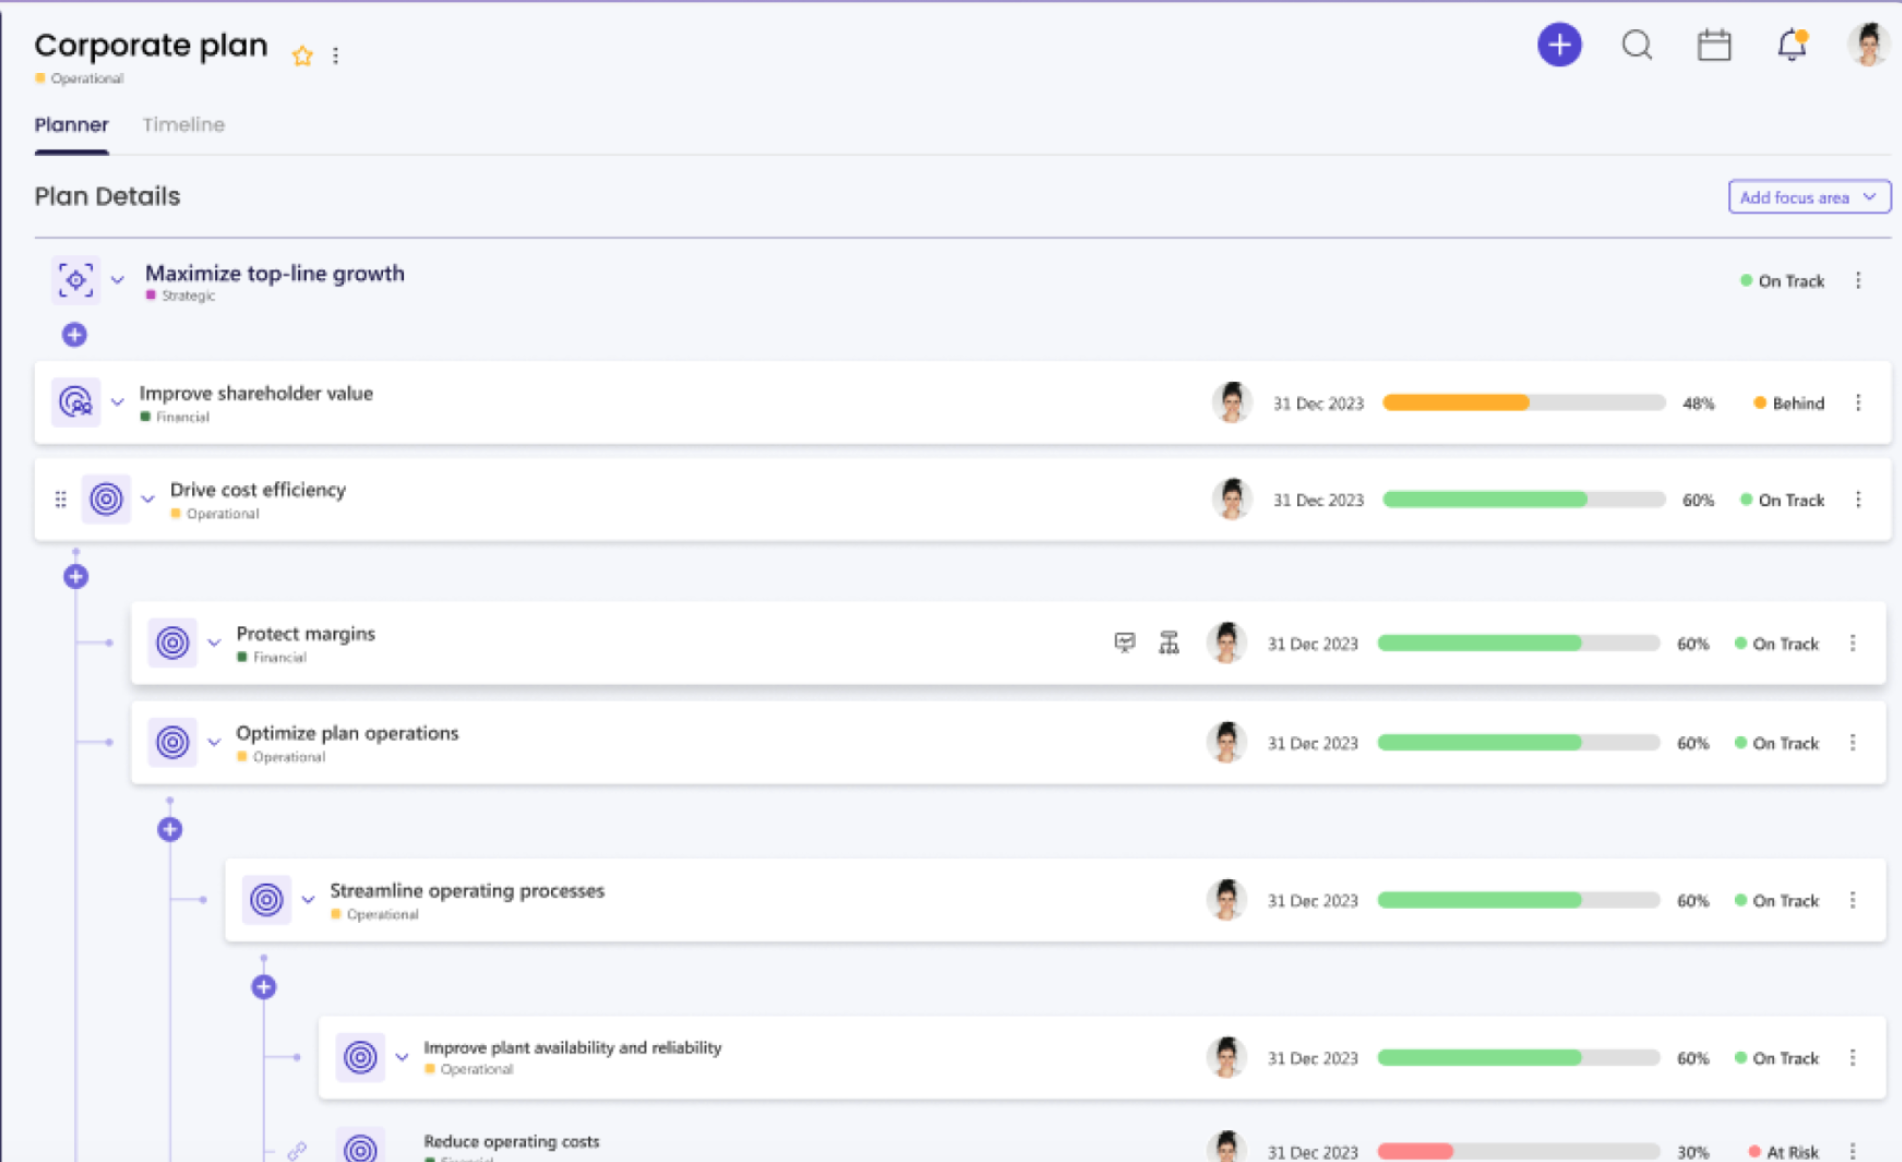
Task: Select the Planner tab
Action: [71, 125]
